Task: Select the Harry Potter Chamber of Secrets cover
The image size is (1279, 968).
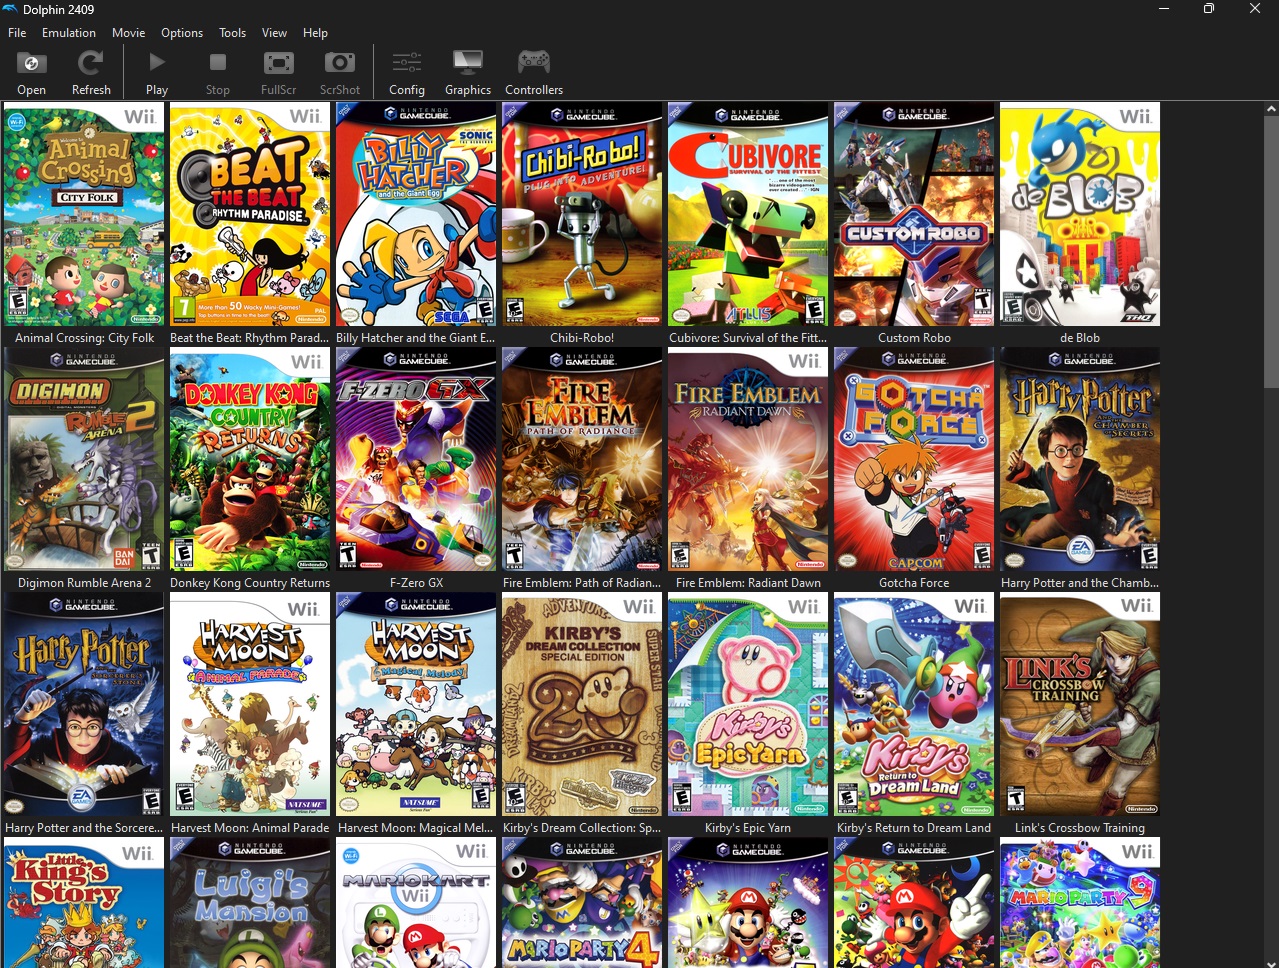Action: tap(1080, 459)
